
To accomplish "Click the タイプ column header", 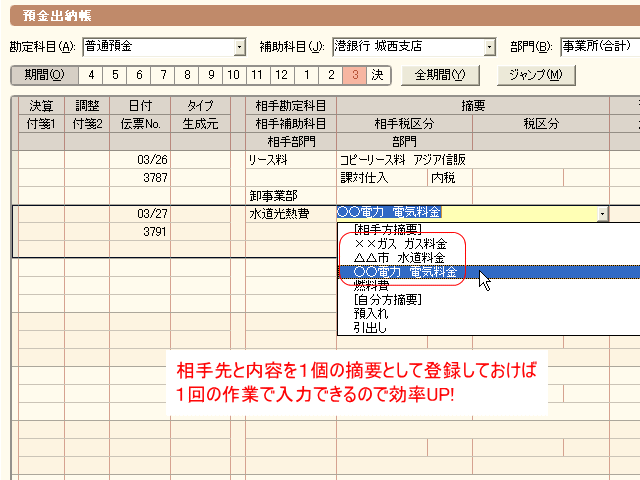I will click(x=200, y=106).
